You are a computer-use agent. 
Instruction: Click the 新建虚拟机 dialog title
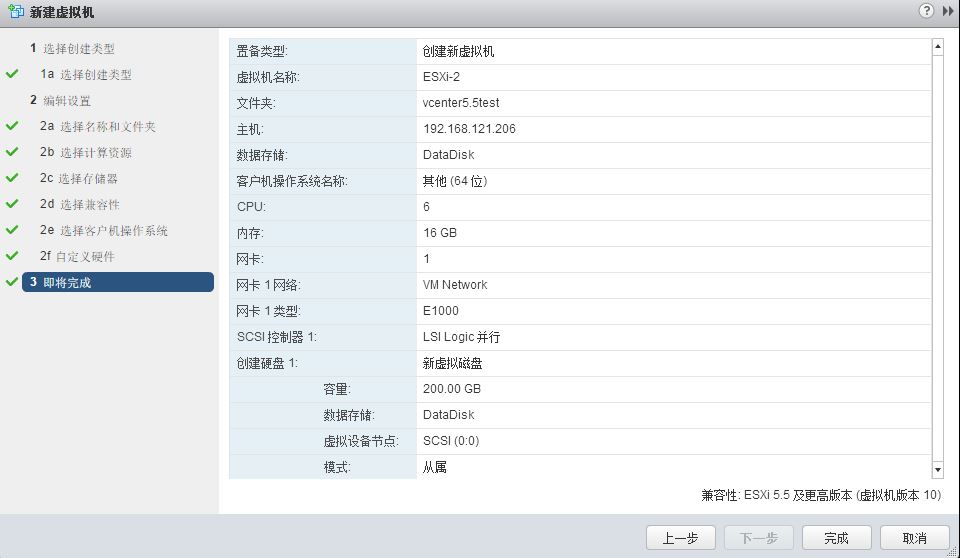click(62, 12)
